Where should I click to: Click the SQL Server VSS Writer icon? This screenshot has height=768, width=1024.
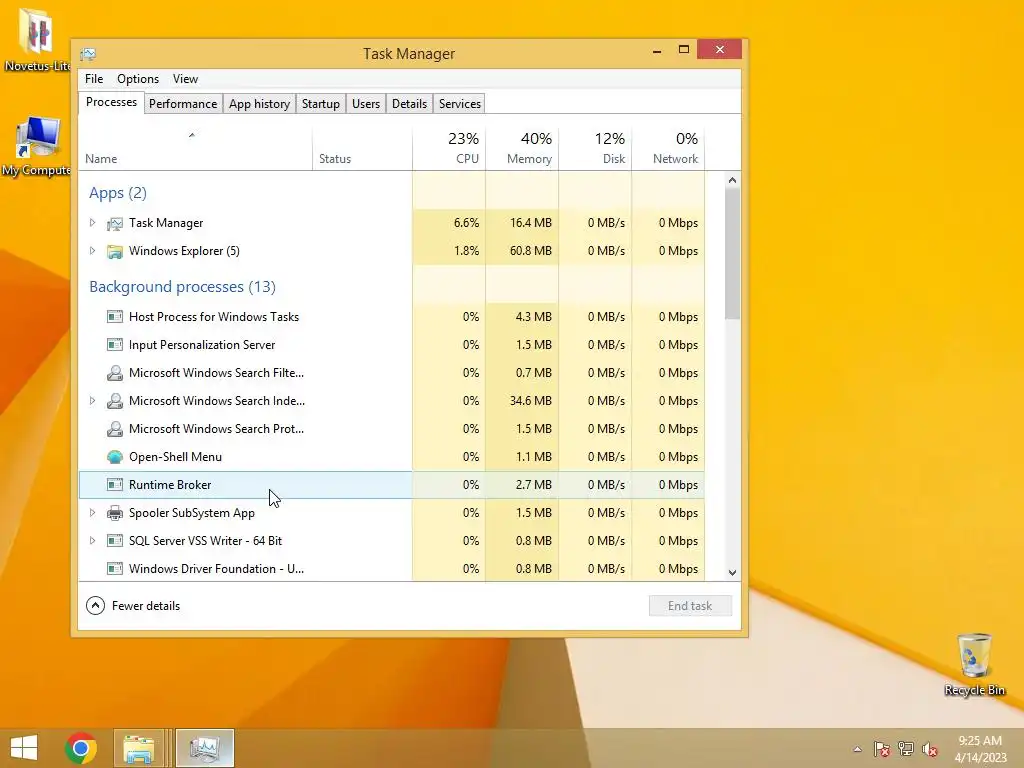click(115, 541)
